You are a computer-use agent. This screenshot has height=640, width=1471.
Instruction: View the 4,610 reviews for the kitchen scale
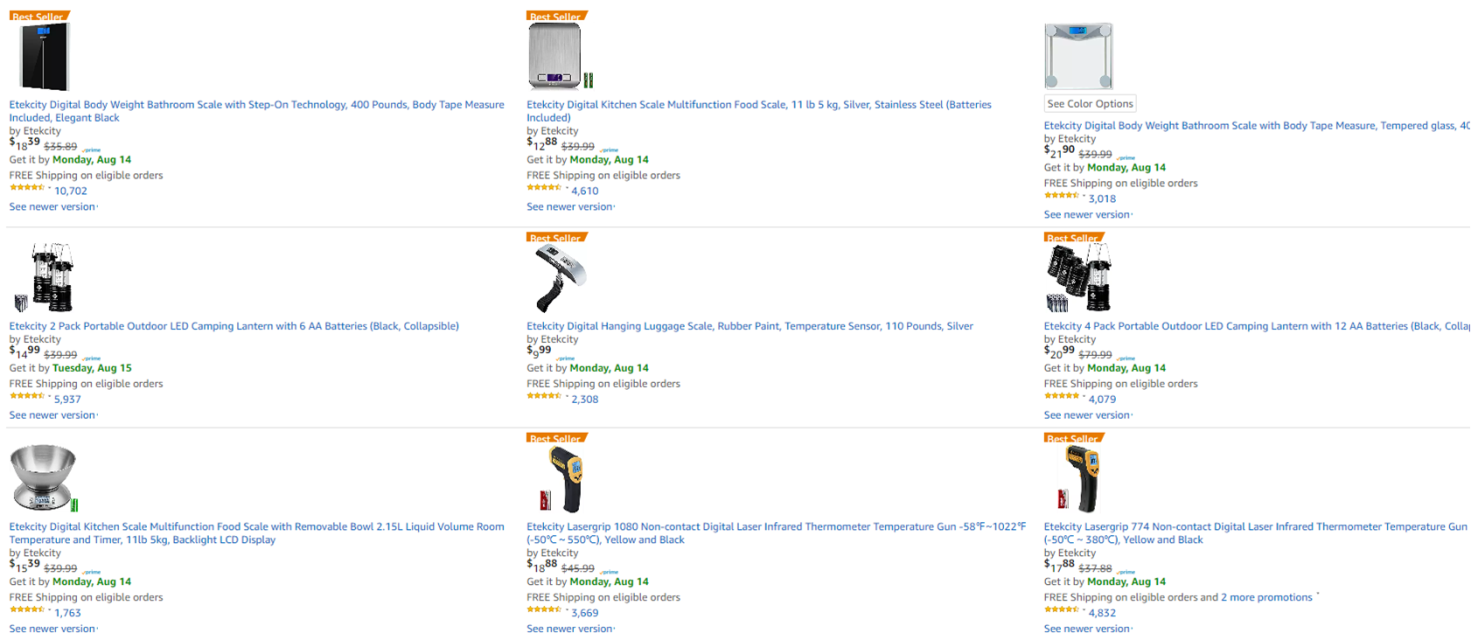coord(585,191)
